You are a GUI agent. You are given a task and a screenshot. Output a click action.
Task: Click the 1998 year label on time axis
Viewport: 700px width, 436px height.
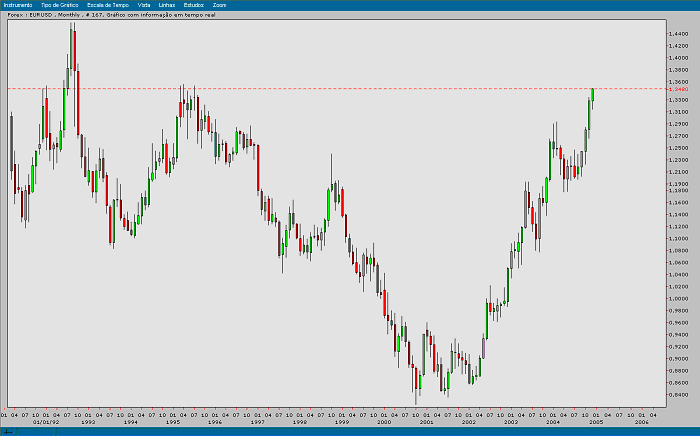300,422
